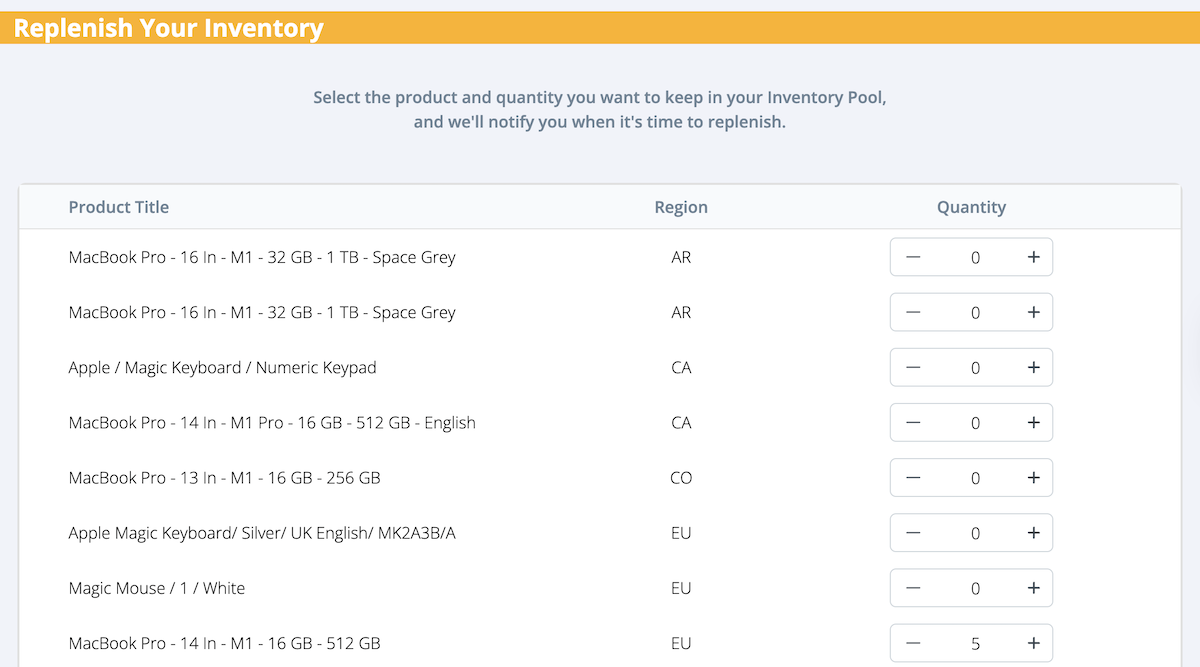This screenshot has width=1200, height=667.
Task: Click the quantity field showing 5
Action: pos(975,644)
